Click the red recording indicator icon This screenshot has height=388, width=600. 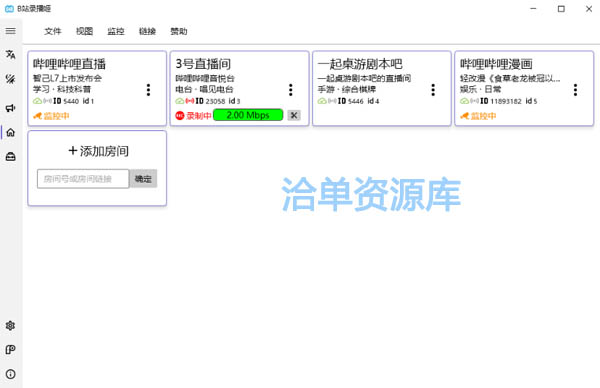(x=180, y=115)
